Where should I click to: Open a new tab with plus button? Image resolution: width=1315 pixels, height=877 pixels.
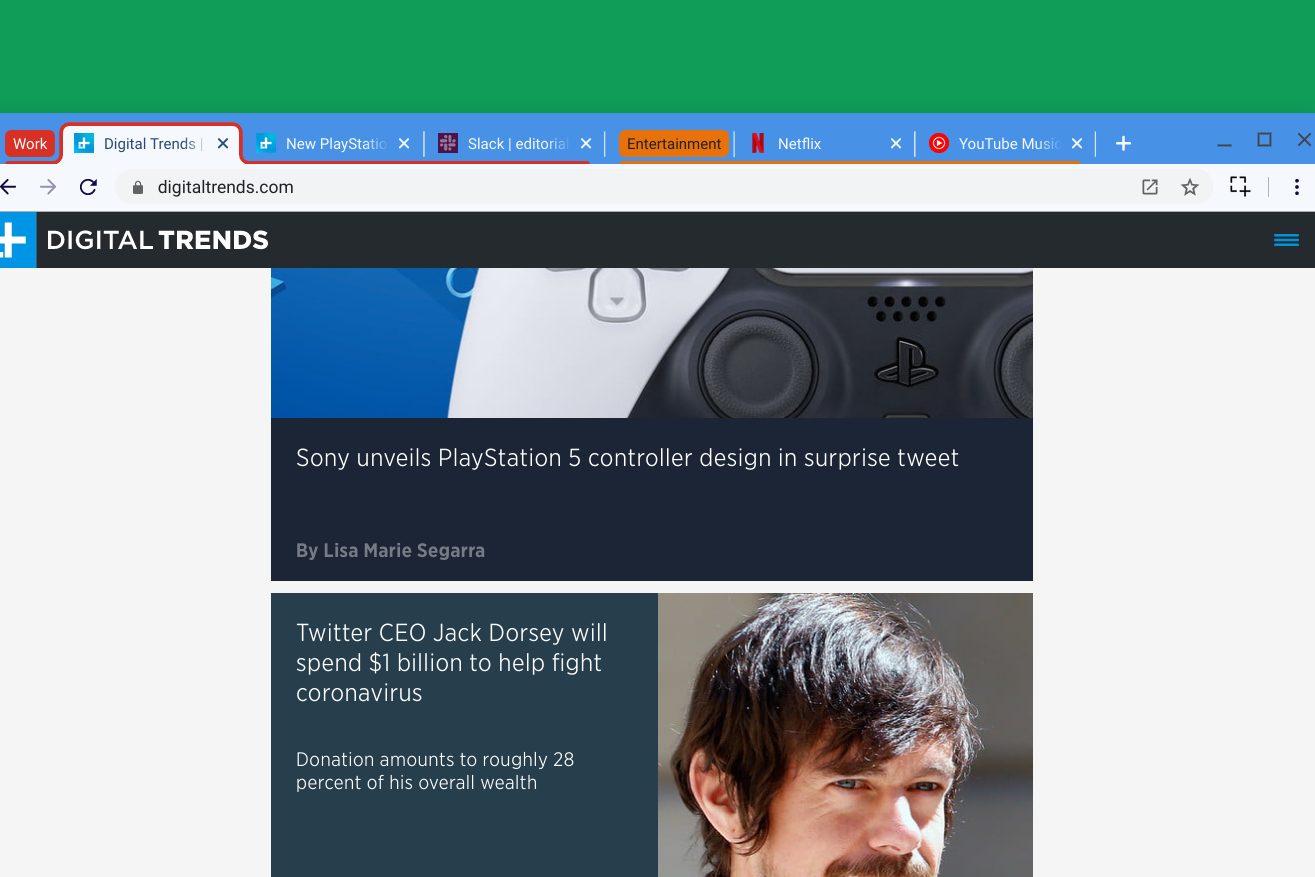1123,144
